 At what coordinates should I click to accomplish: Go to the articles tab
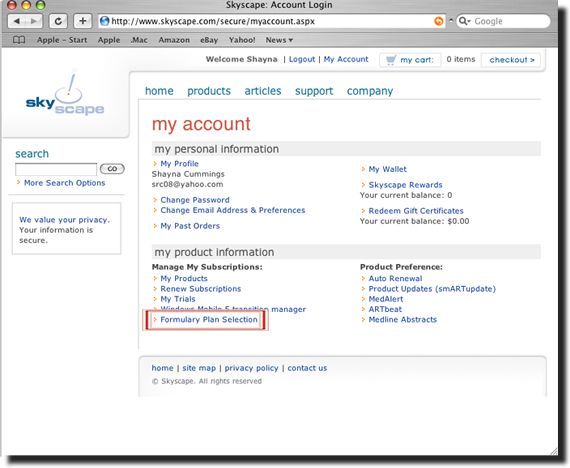[263, 91]
